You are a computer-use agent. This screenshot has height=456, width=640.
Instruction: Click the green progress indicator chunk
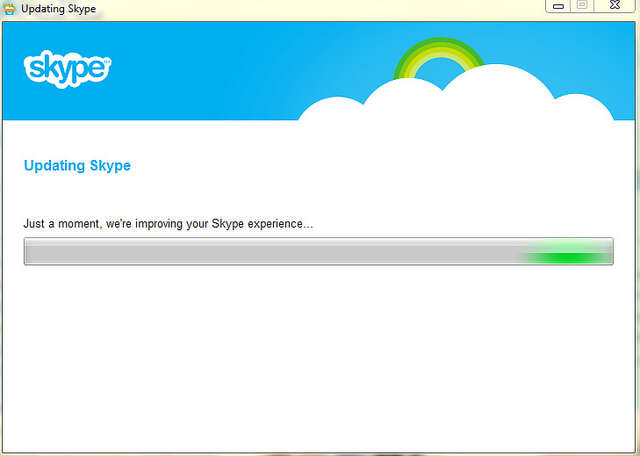pos(566,256)
